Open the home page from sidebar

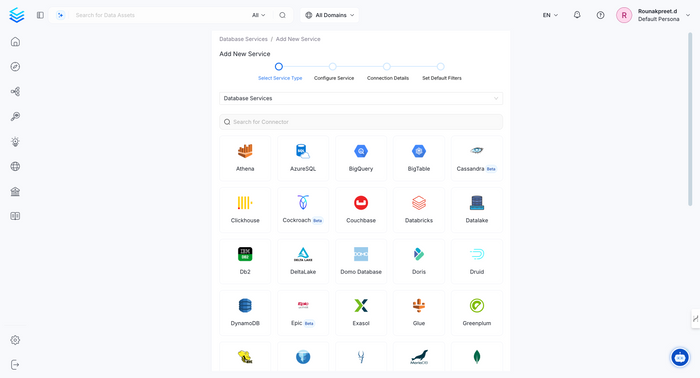[x=15, y=42]
